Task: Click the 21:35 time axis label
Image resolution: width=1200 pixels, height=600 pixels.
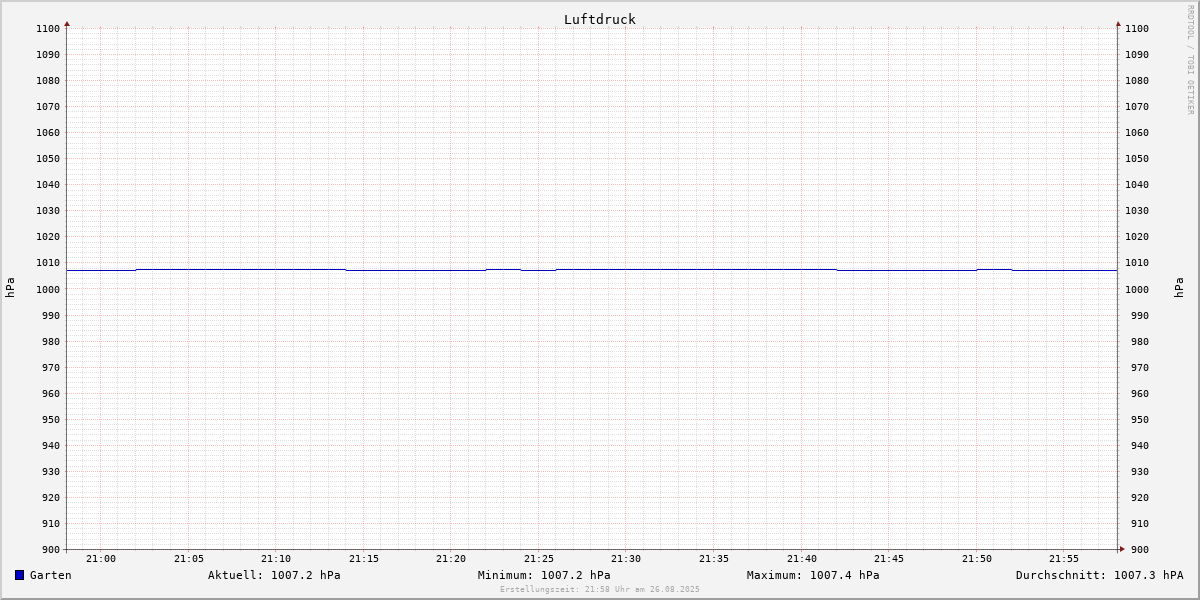Action: pyautogui.click(x=714, y=559)
